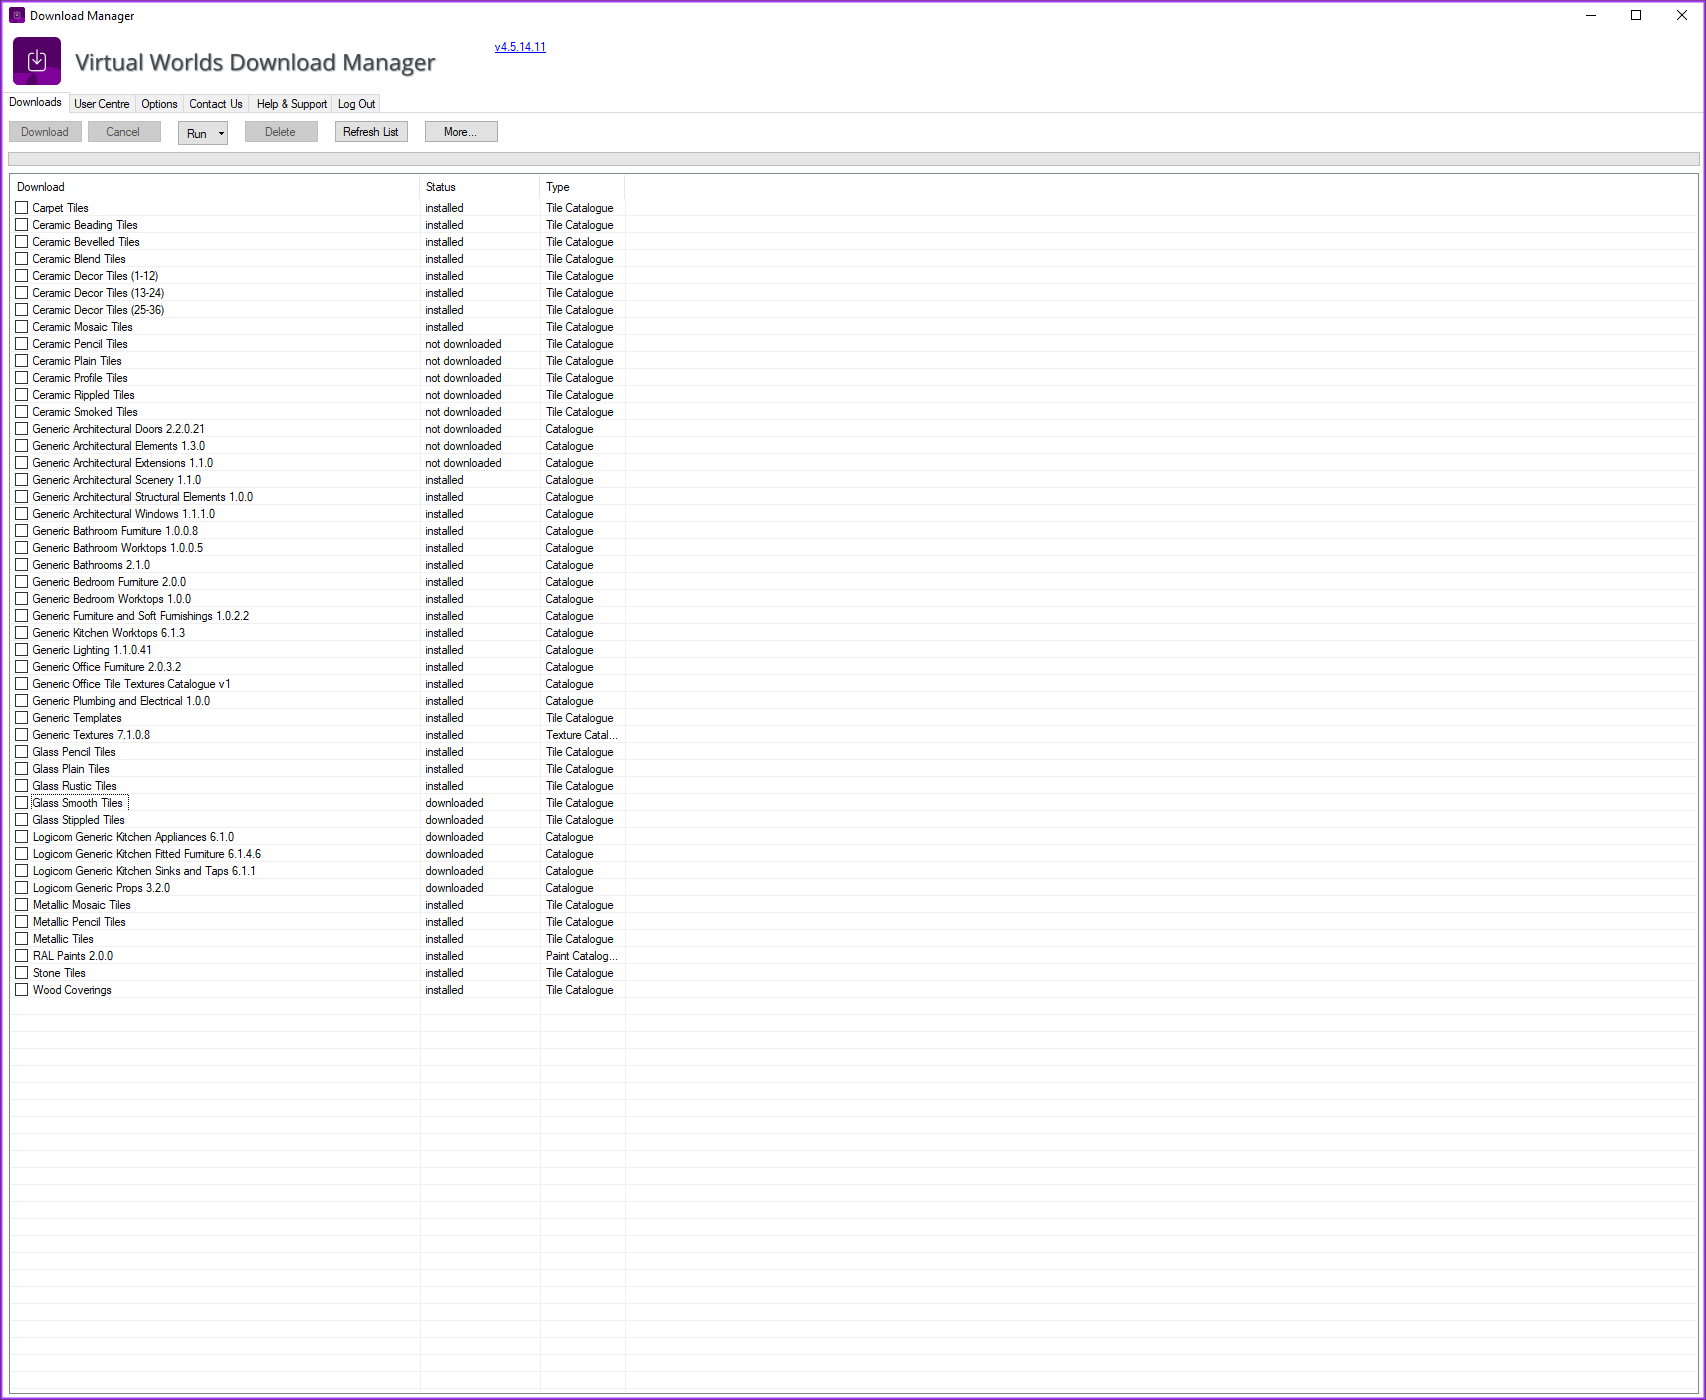Click the Delete button
1706x1400 pixels.
click(x=280, y=132)
